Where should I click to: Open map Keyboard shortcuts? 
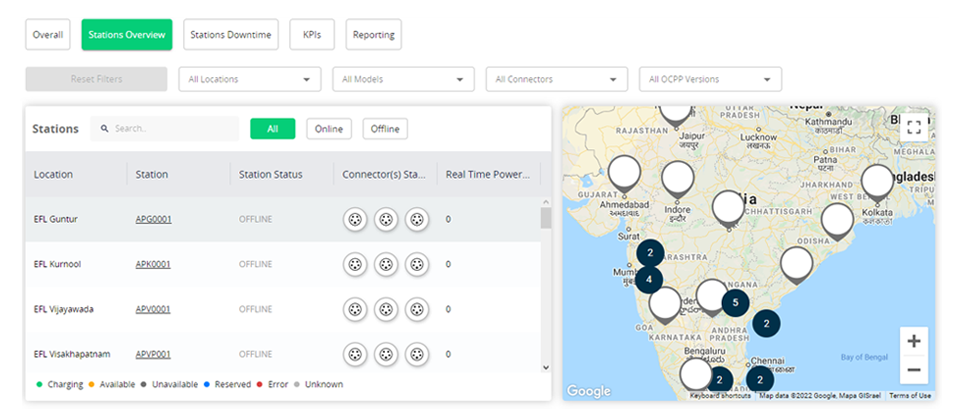(x=720, y=396)
